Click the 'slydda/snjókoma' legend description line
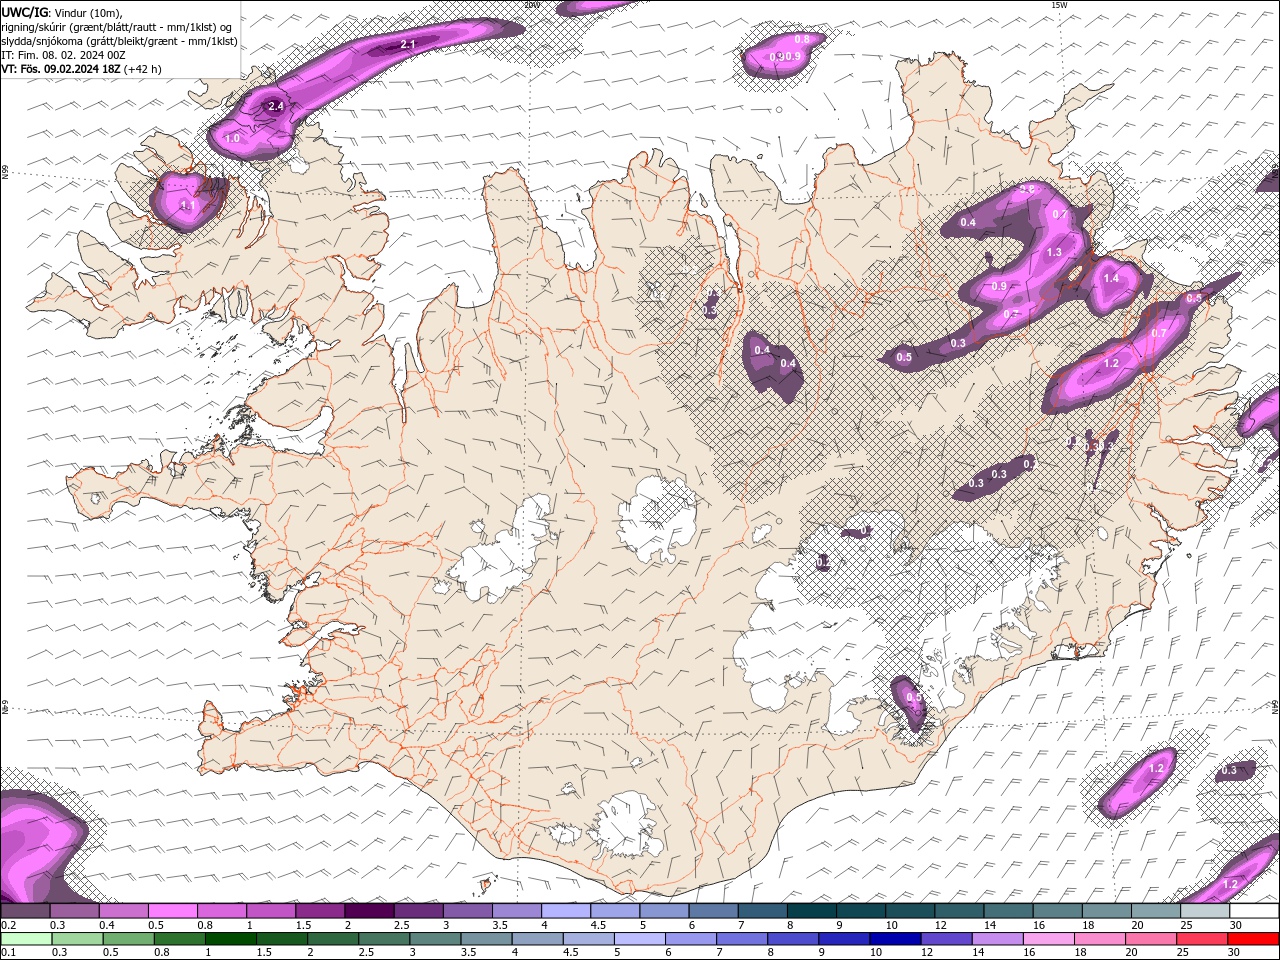The image size is (1280, 960). (120, 41)
